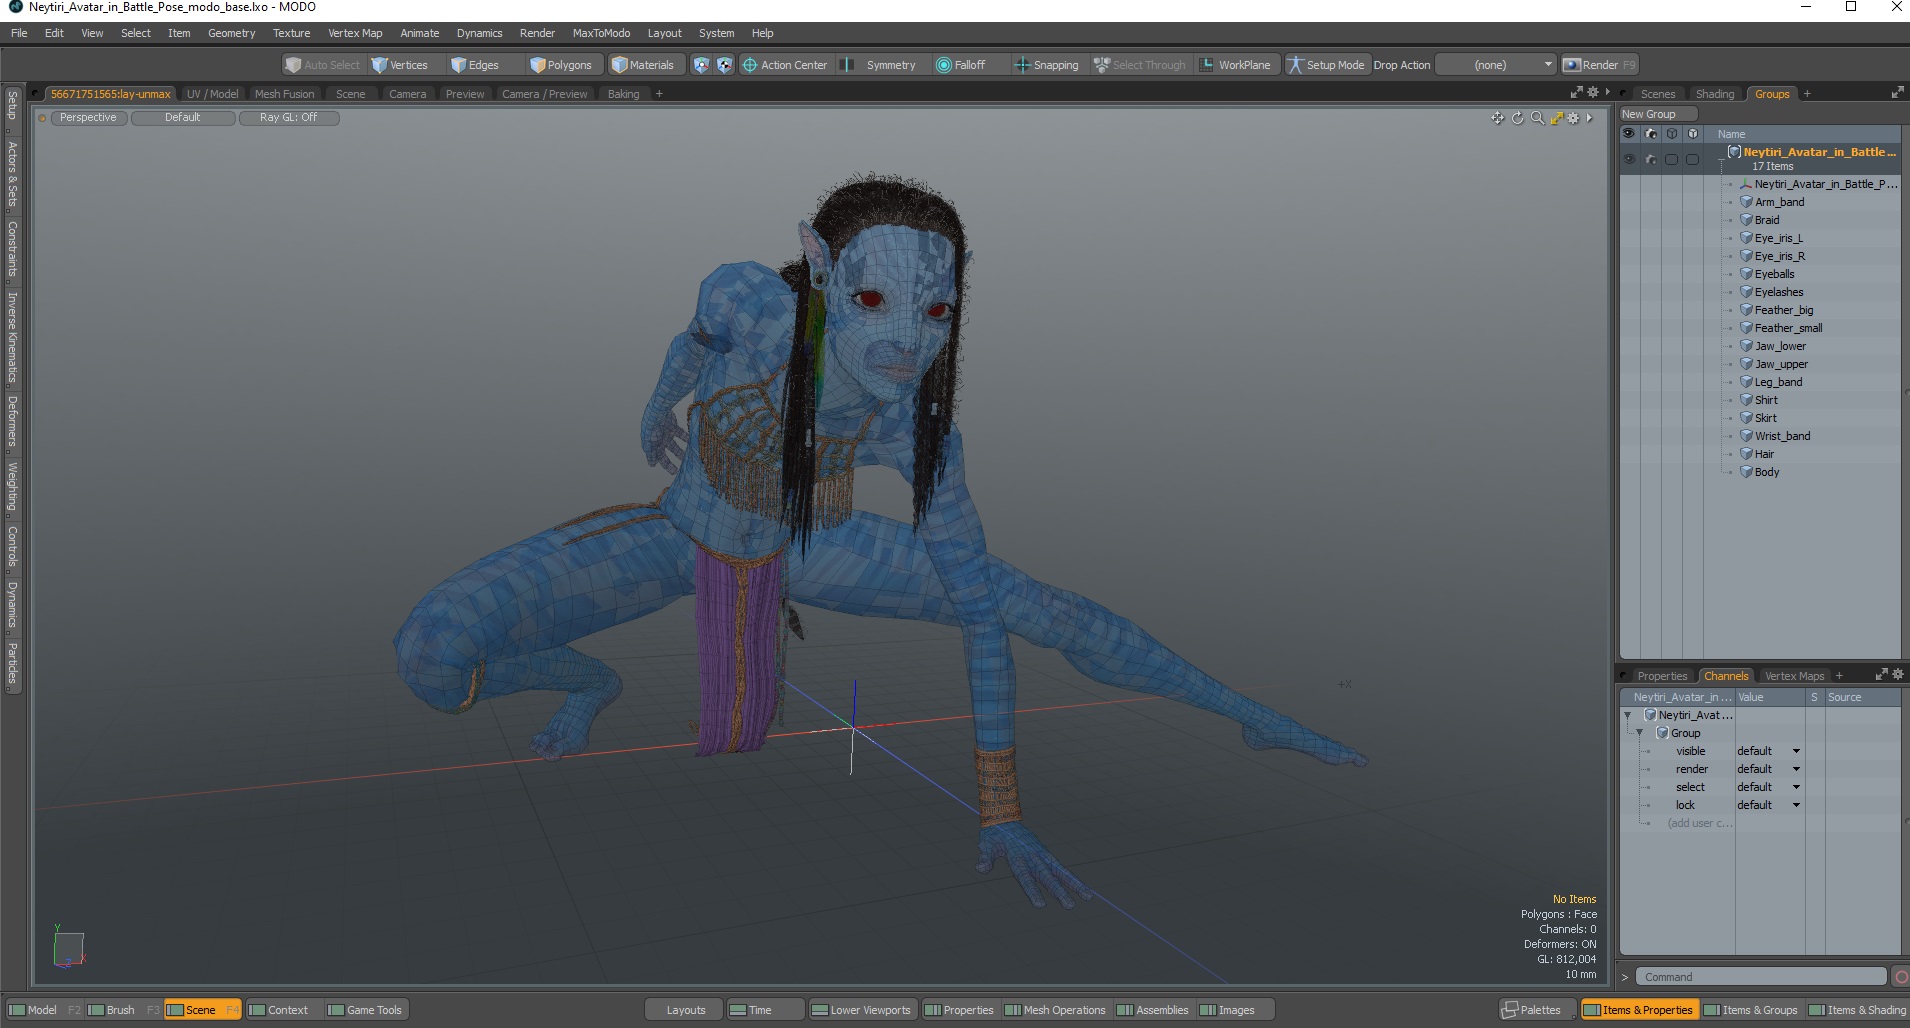Open the Assemblies panel button
The image size is (1910, 1028).
point(1152,1010)
